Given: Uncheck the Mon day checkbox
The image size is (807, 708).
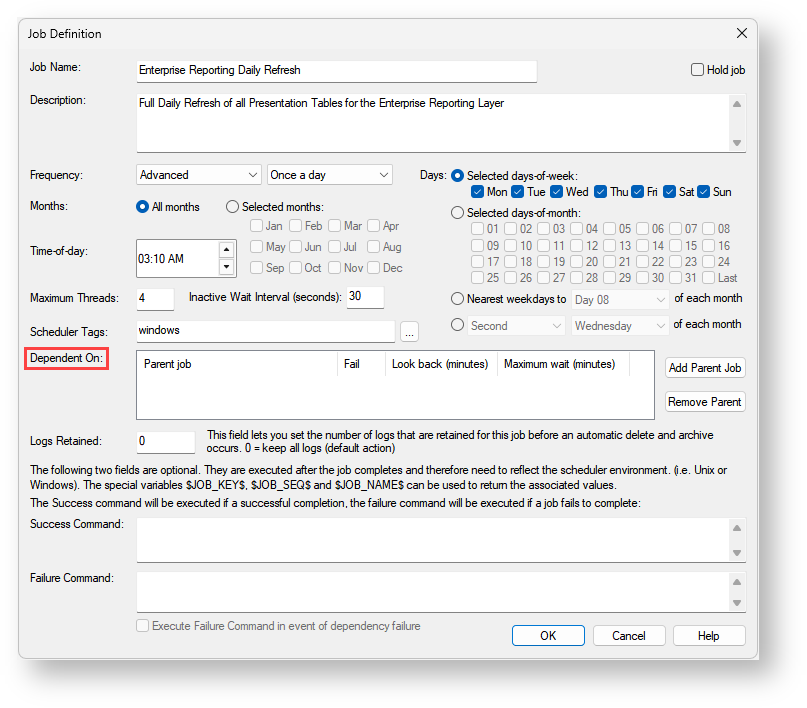Looking at the screenshot, I should [x=477, y=192].
